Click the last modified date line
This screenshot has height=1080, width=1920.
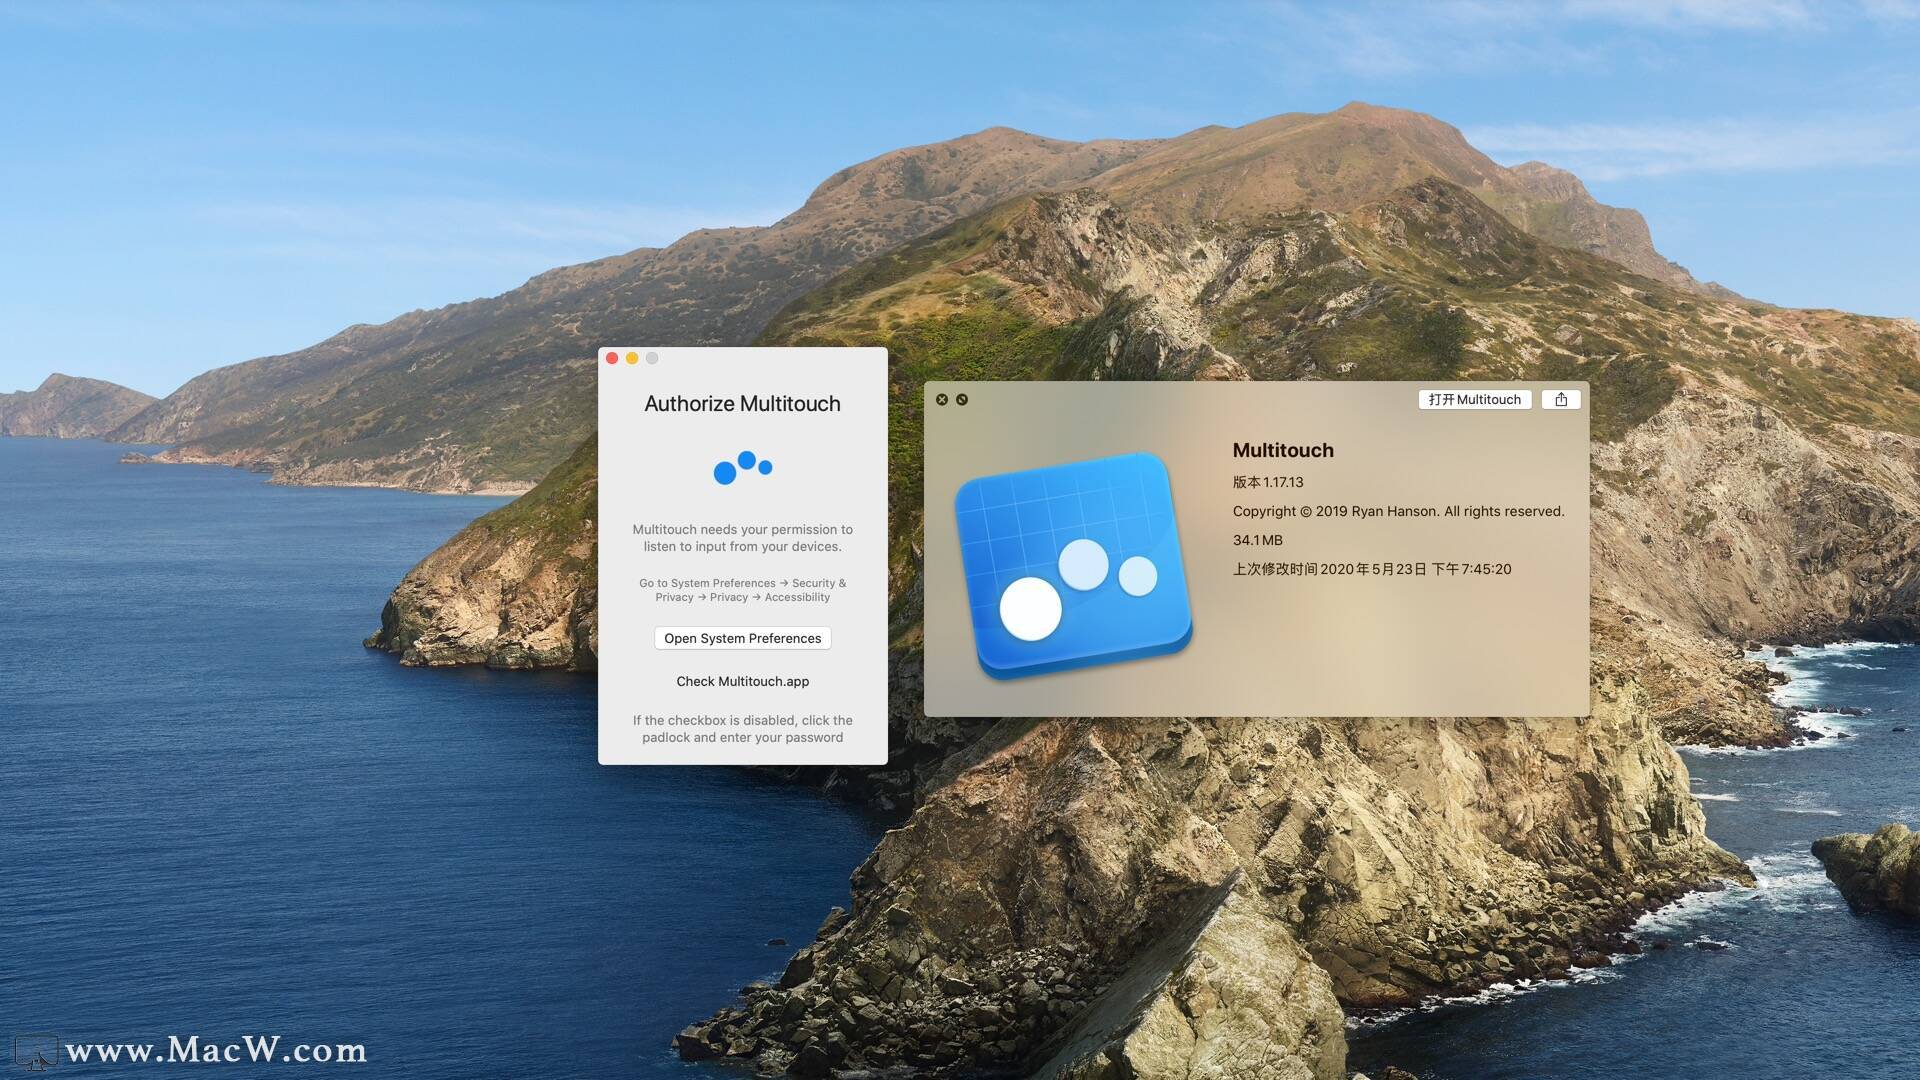(1372, 569)
